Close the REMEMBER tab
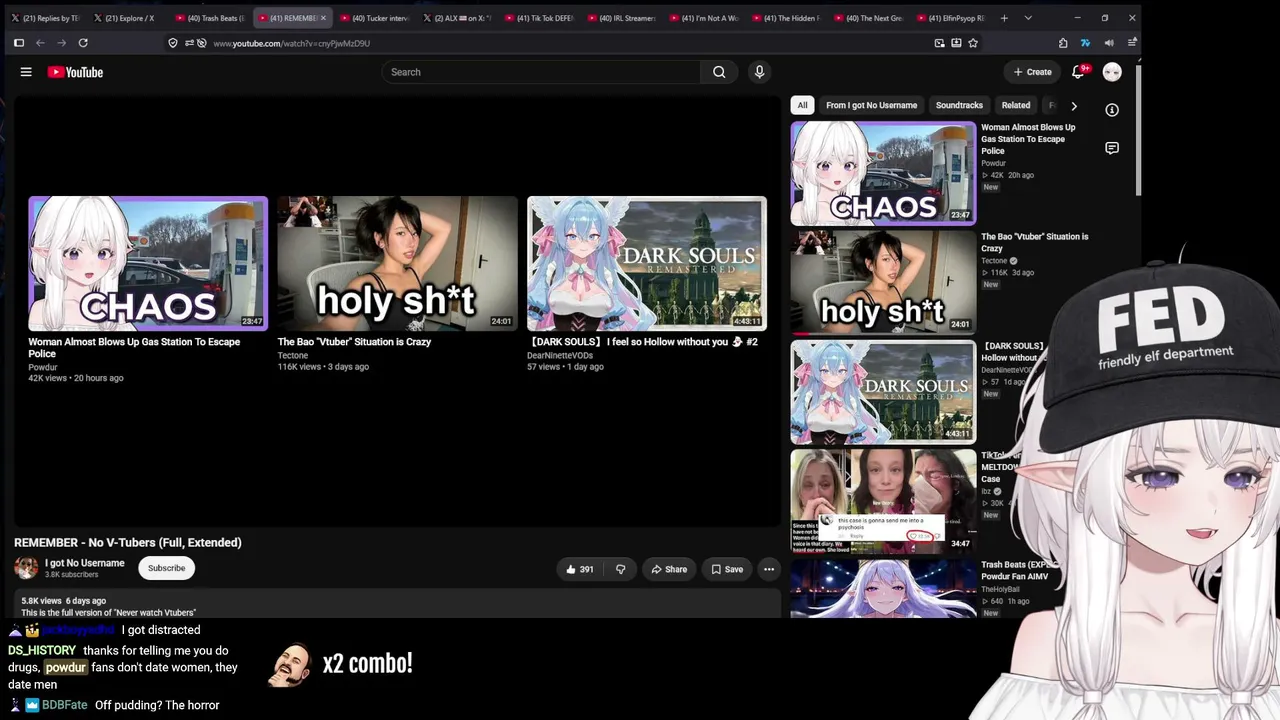 (323, 18)
